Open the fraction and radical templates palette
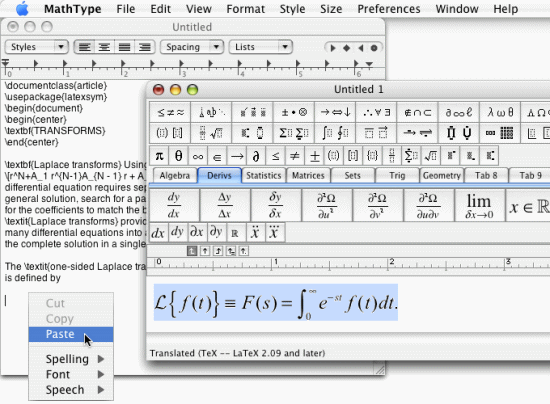Screen dimensions: 550x404 (x=211, y=133)
